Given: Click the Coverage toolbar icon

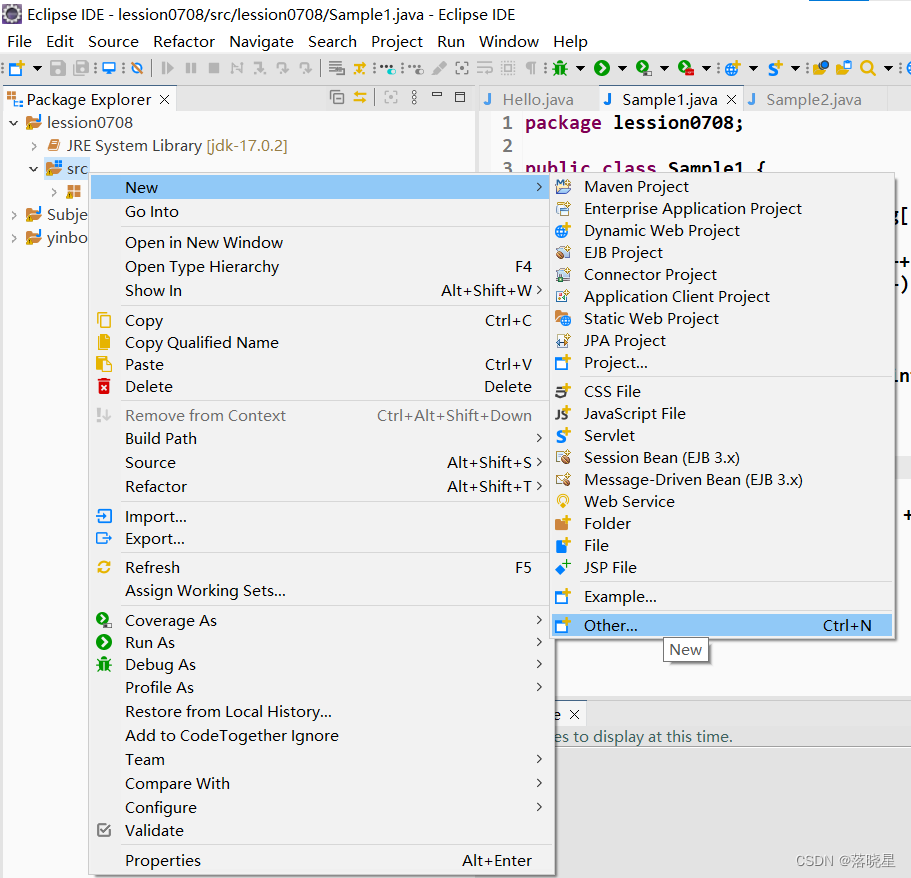Looking at the screenshot, I should tap(644, 68).
